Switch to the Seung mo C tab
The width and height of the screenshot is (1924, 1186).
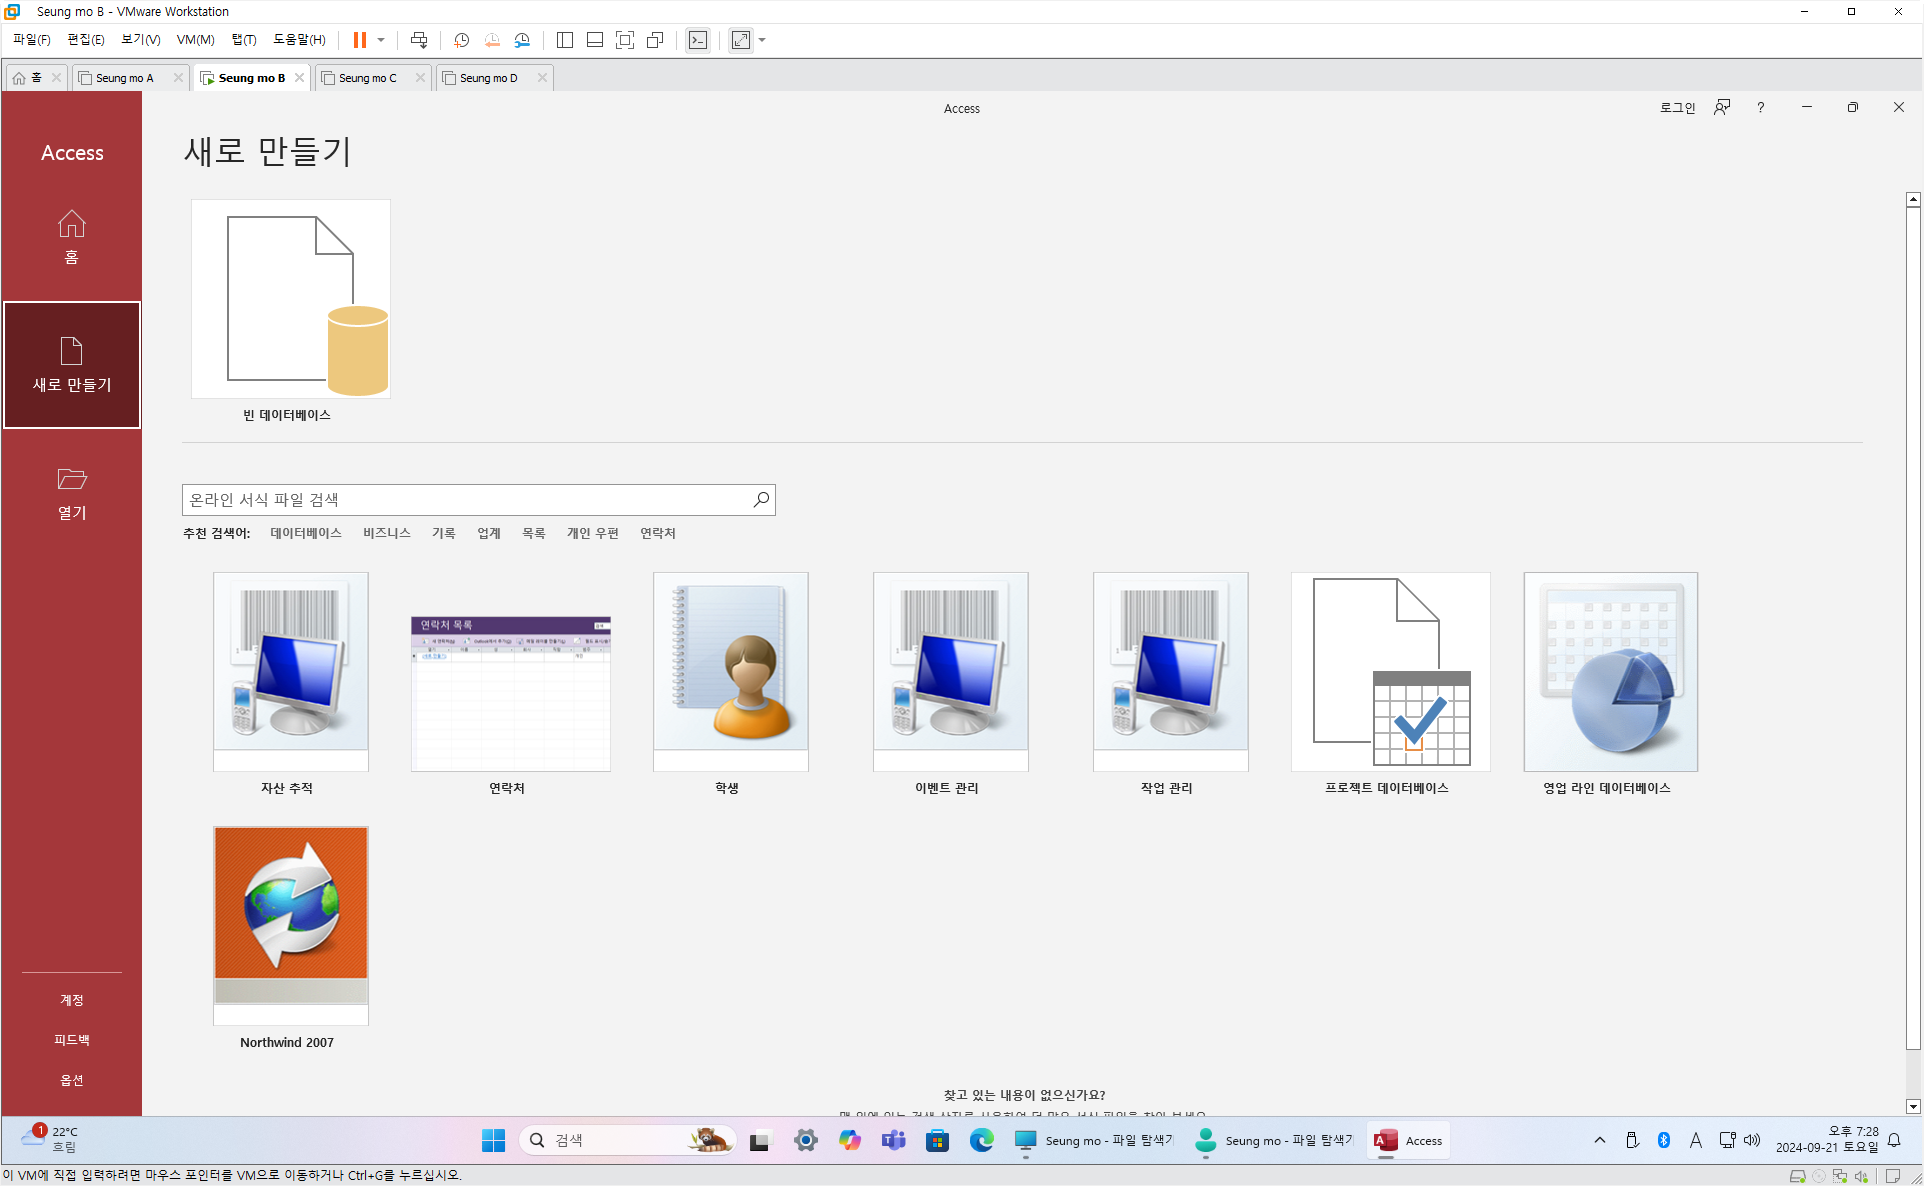click(368, 78)
